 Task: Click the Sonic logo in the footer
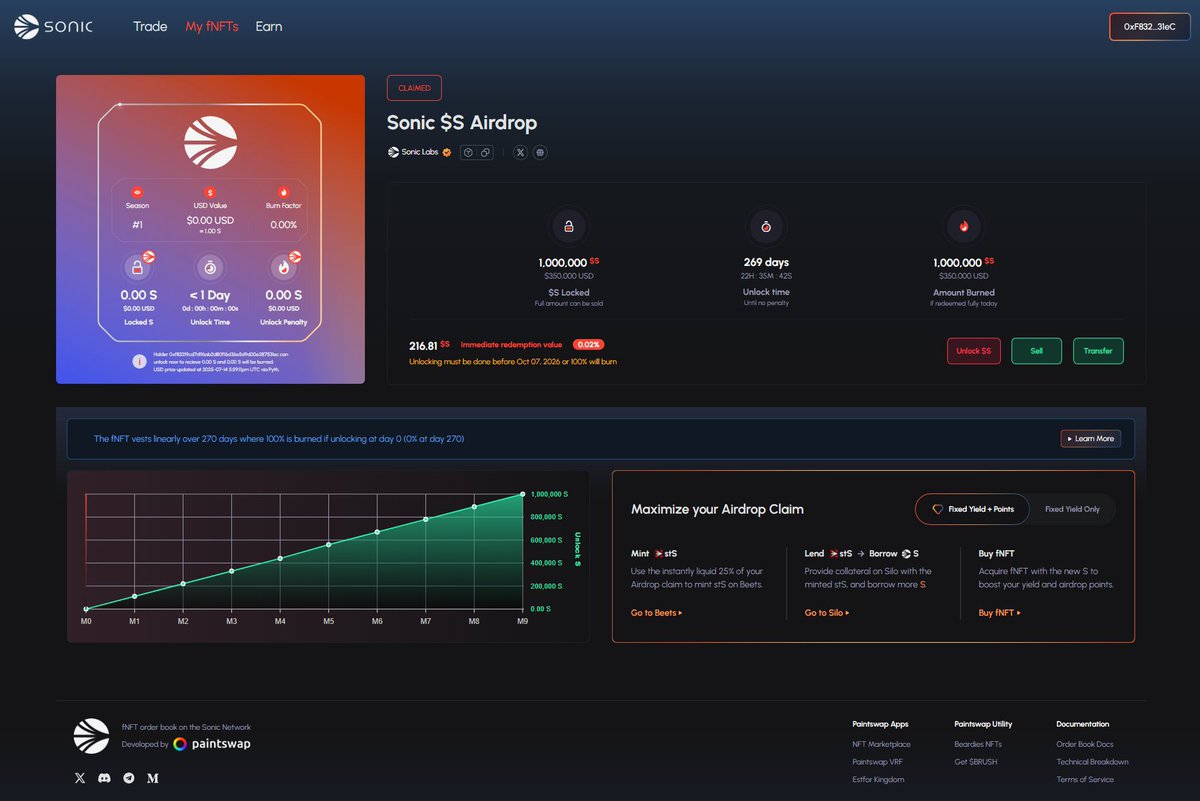coord(91,736)
